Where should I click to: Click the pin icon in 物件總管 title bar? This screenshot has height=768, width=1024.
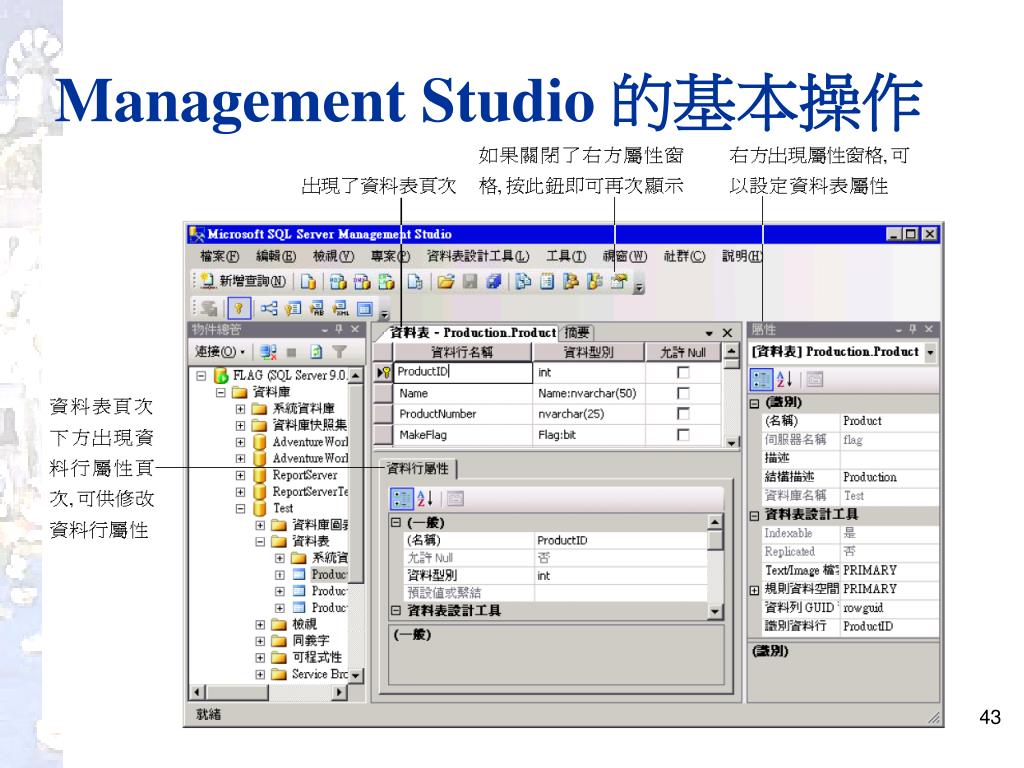coord(338,329)
